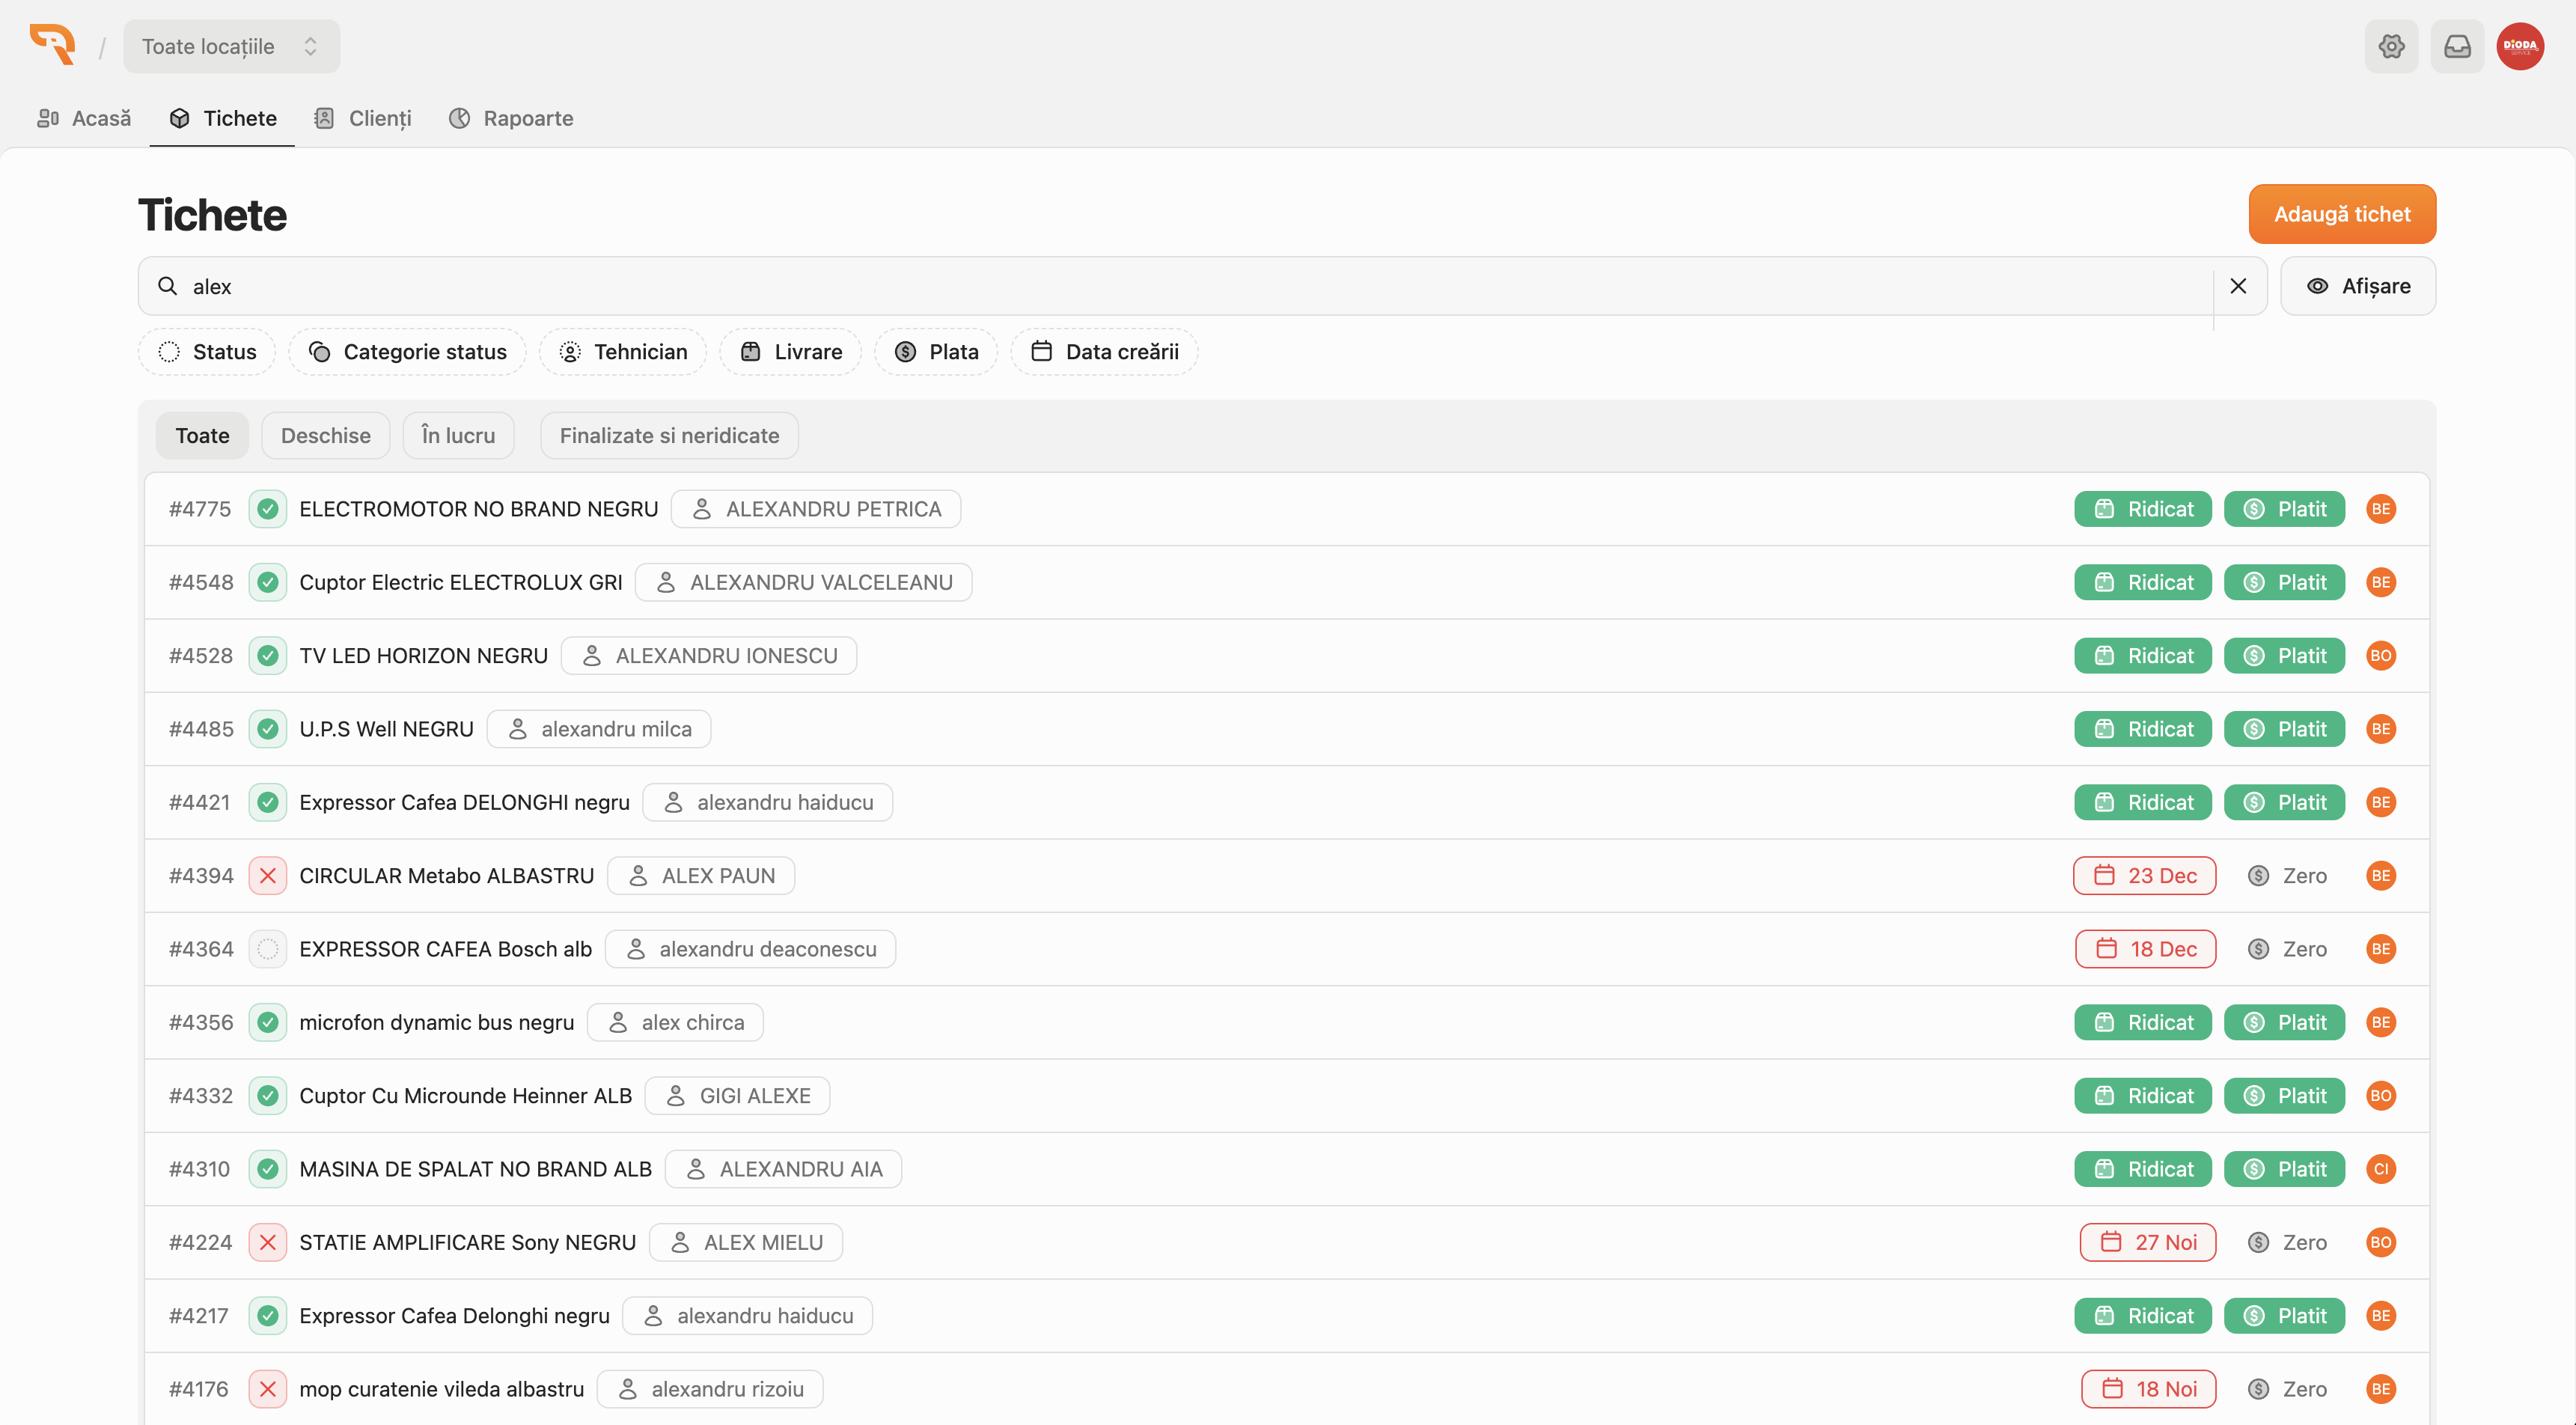Open client ALEXANDRU PETRICA link
Image resolution: width=2576 pixels, height=1425 pixels.
click(x=815, y=509)
